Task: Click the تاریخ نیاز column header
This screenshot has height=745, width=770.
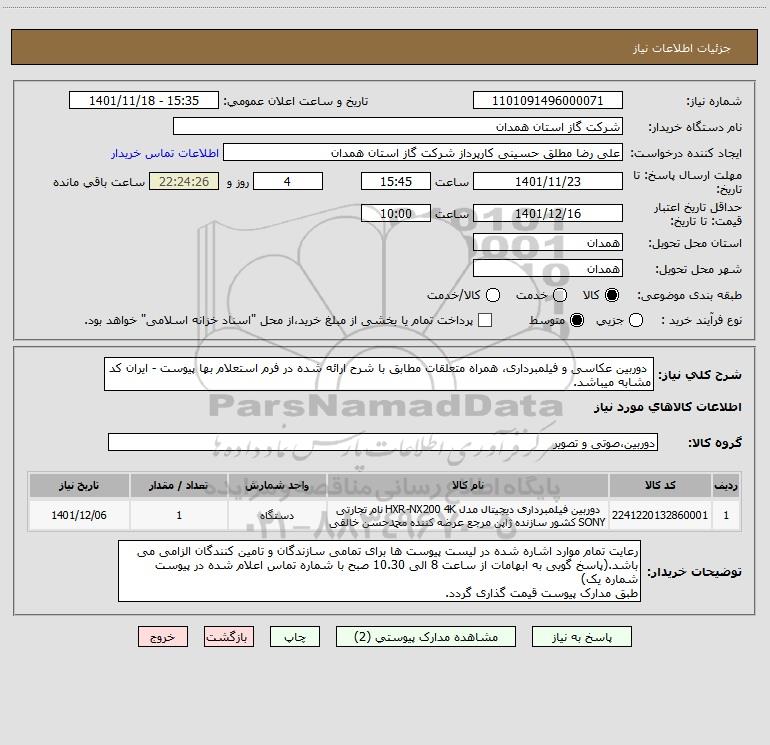Action: click(79, 485)
